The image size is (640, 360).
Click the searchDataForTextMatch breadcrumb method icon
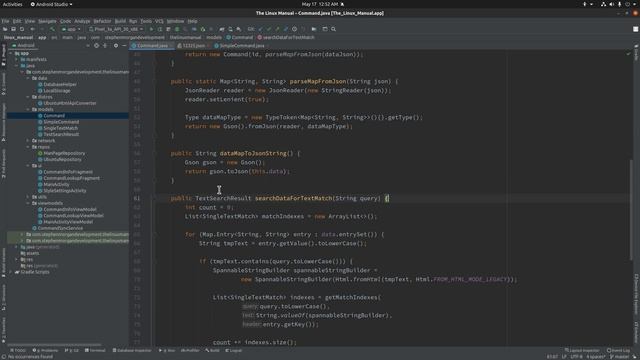point(260,37)
